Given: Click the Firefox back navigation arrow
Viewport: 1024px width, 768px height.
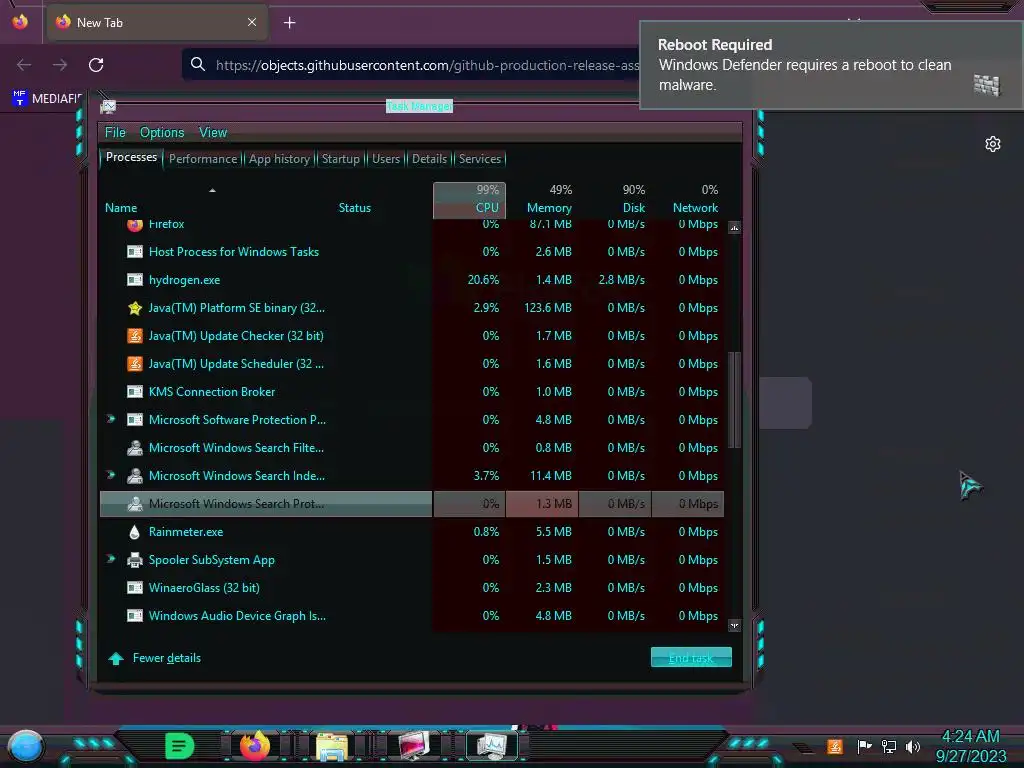Looking at the screenshot, I should [x=24, y=65].
